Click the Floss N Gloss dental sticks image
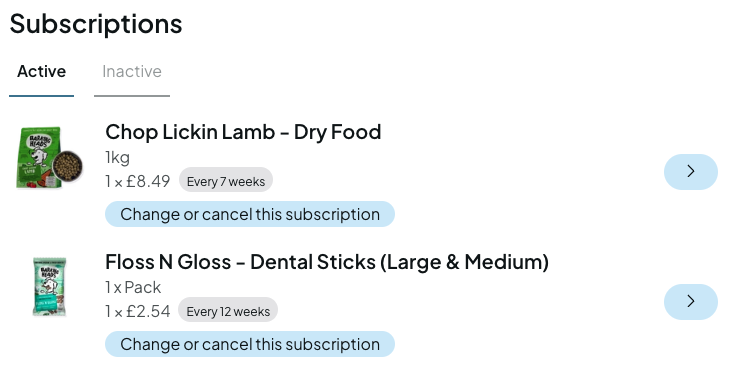This screenshot has width=735, height=370. [49, 286]
